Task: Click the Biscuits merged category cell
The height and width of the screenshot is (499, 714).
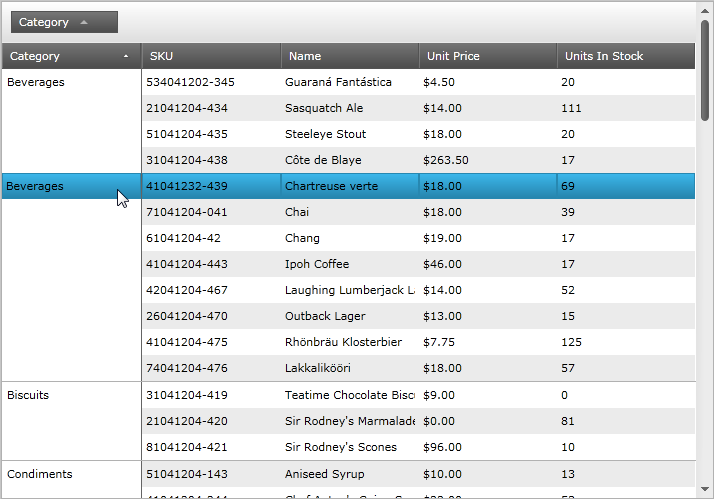Action: [x=71, y=420]
